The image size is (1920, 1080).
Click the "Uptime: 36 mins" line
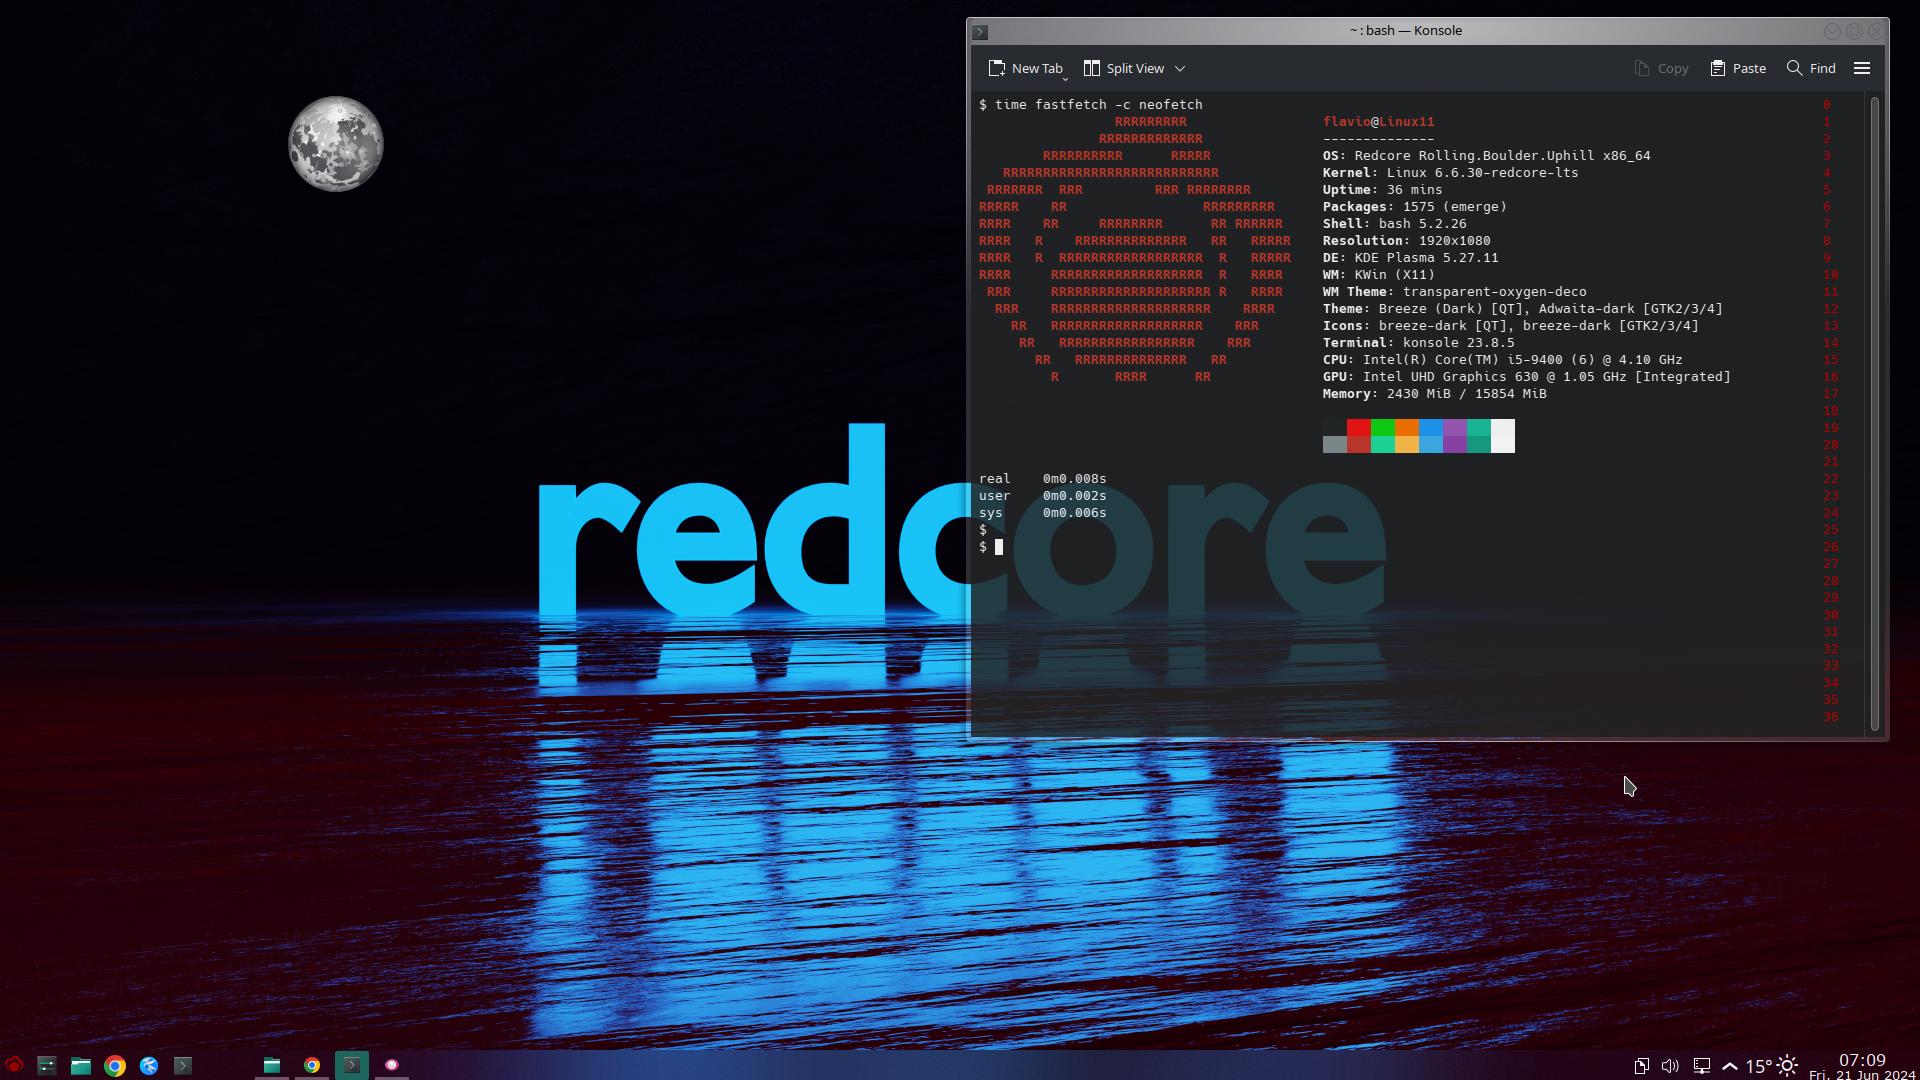coord(1383,189)
